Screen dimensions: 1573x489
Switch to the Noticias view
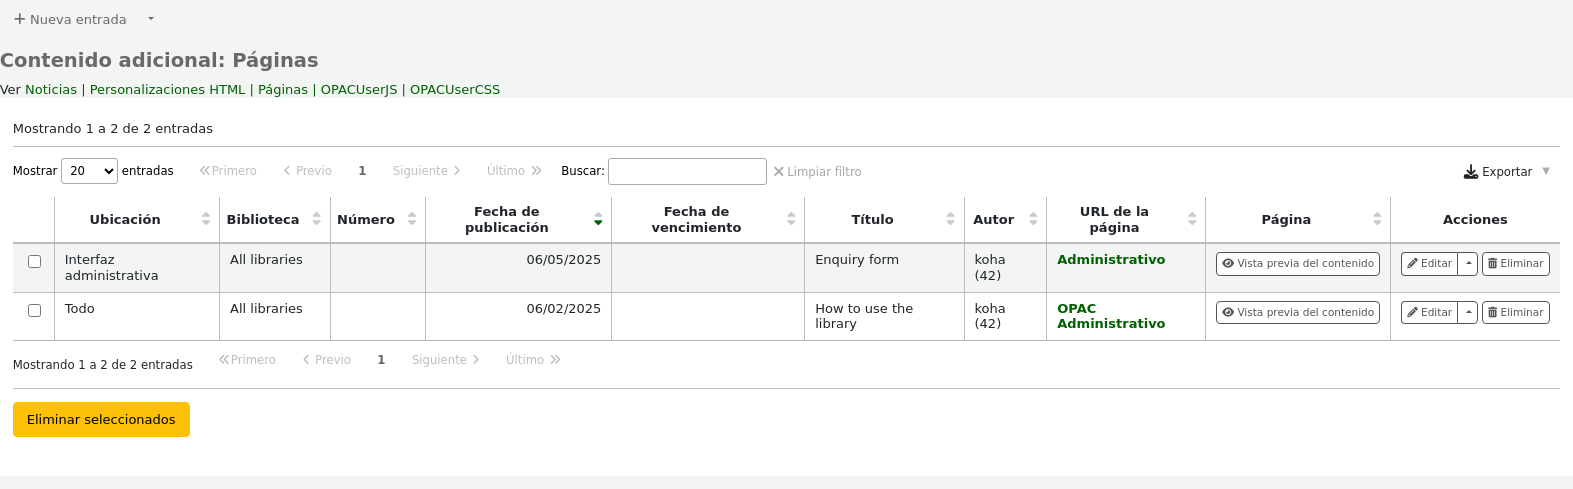[x=51, y=89]
